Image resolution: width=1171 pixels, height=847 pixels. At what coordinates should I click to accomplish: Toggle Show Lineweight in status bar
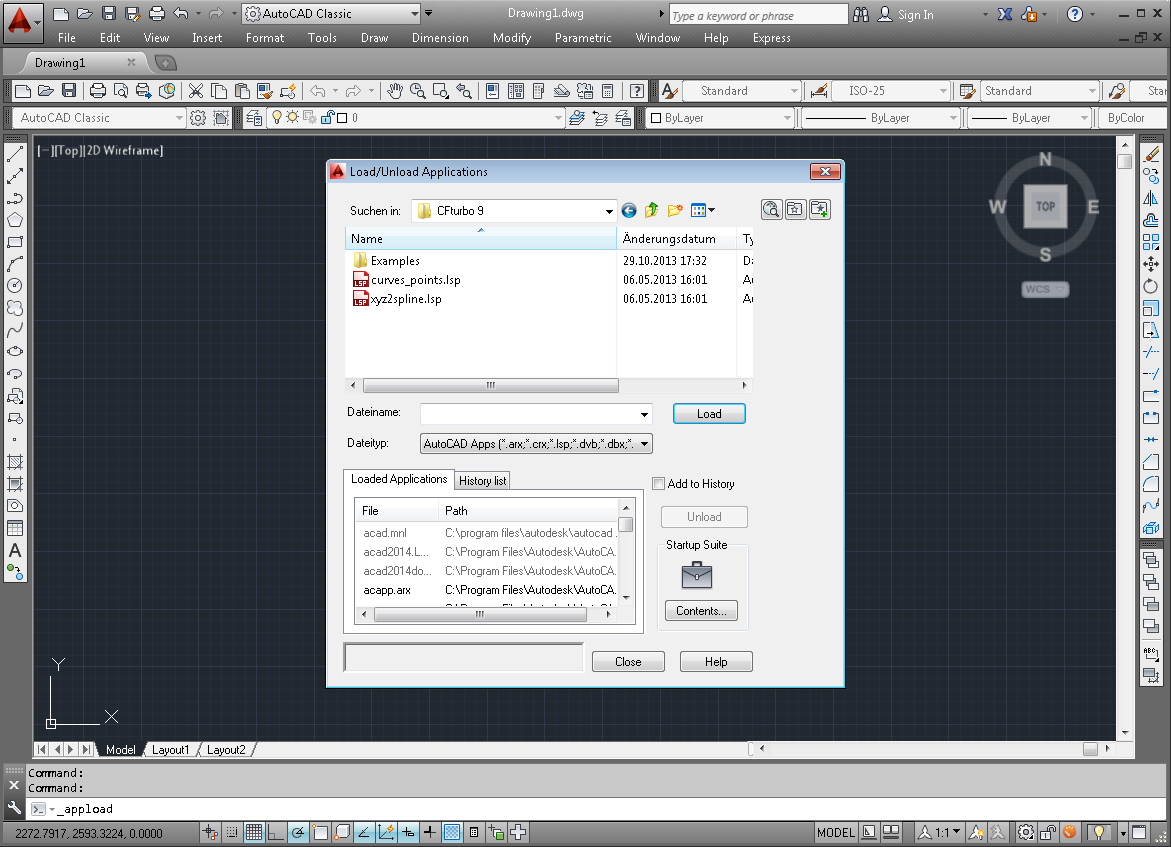[x=430, y=832]
